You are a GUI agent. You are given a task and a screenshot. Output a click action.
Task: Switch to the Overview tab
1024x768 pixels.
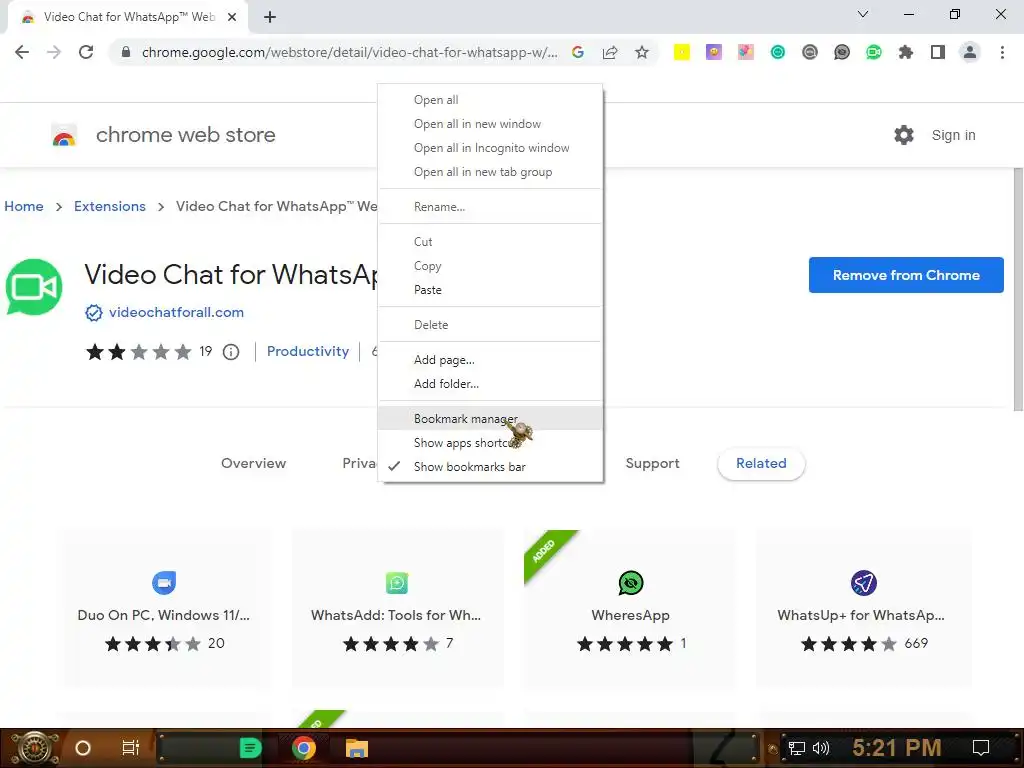[253, 464]
